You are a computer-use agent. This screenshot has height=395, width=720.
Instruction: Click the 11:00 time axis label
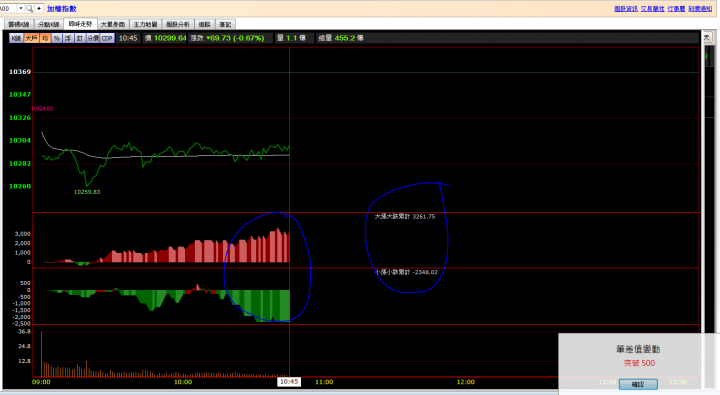coord(324,382)
